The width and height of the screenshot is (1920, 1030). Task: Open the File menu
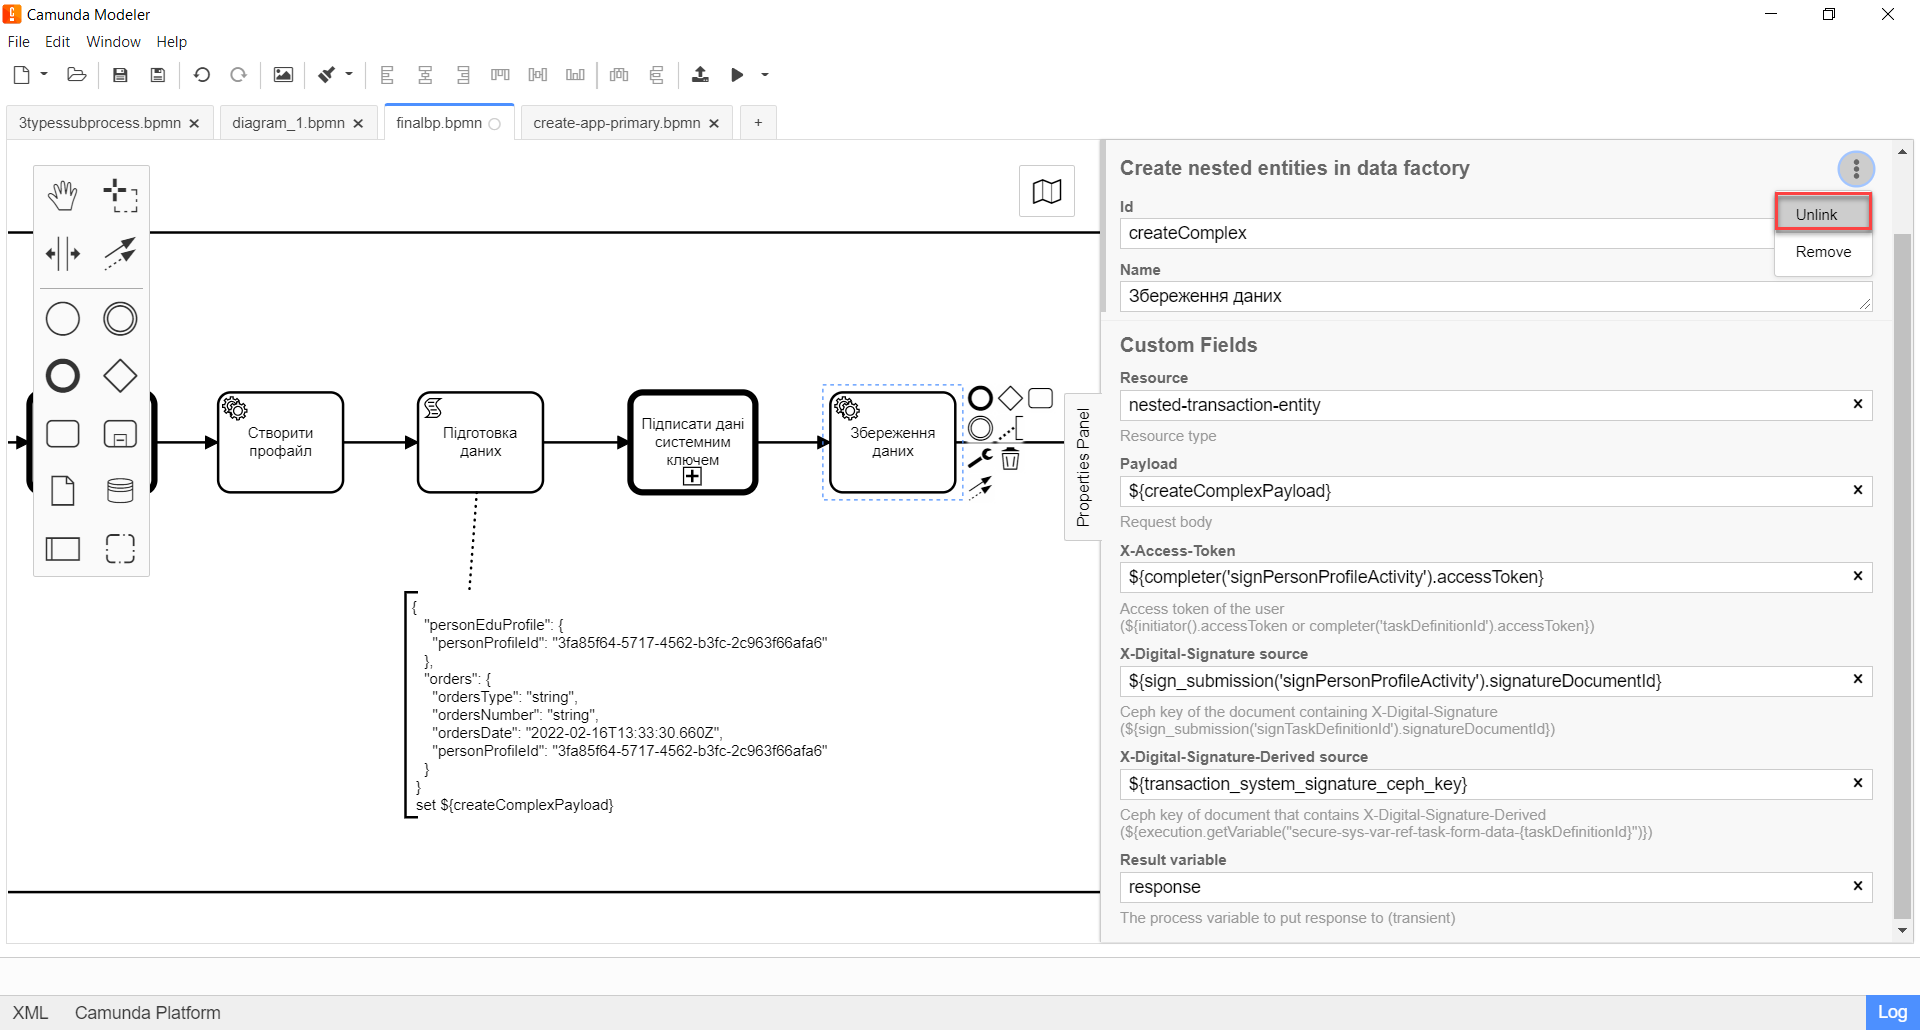pyautogui.click(x=19, y=42)
